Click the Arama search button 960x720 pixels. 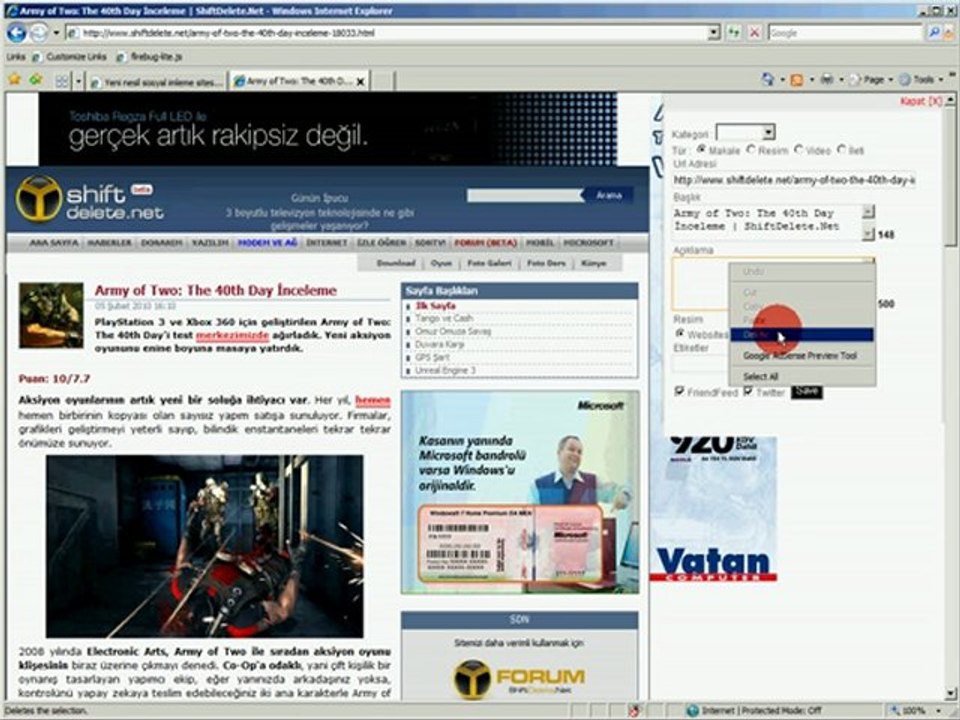[x=609, y=195]
